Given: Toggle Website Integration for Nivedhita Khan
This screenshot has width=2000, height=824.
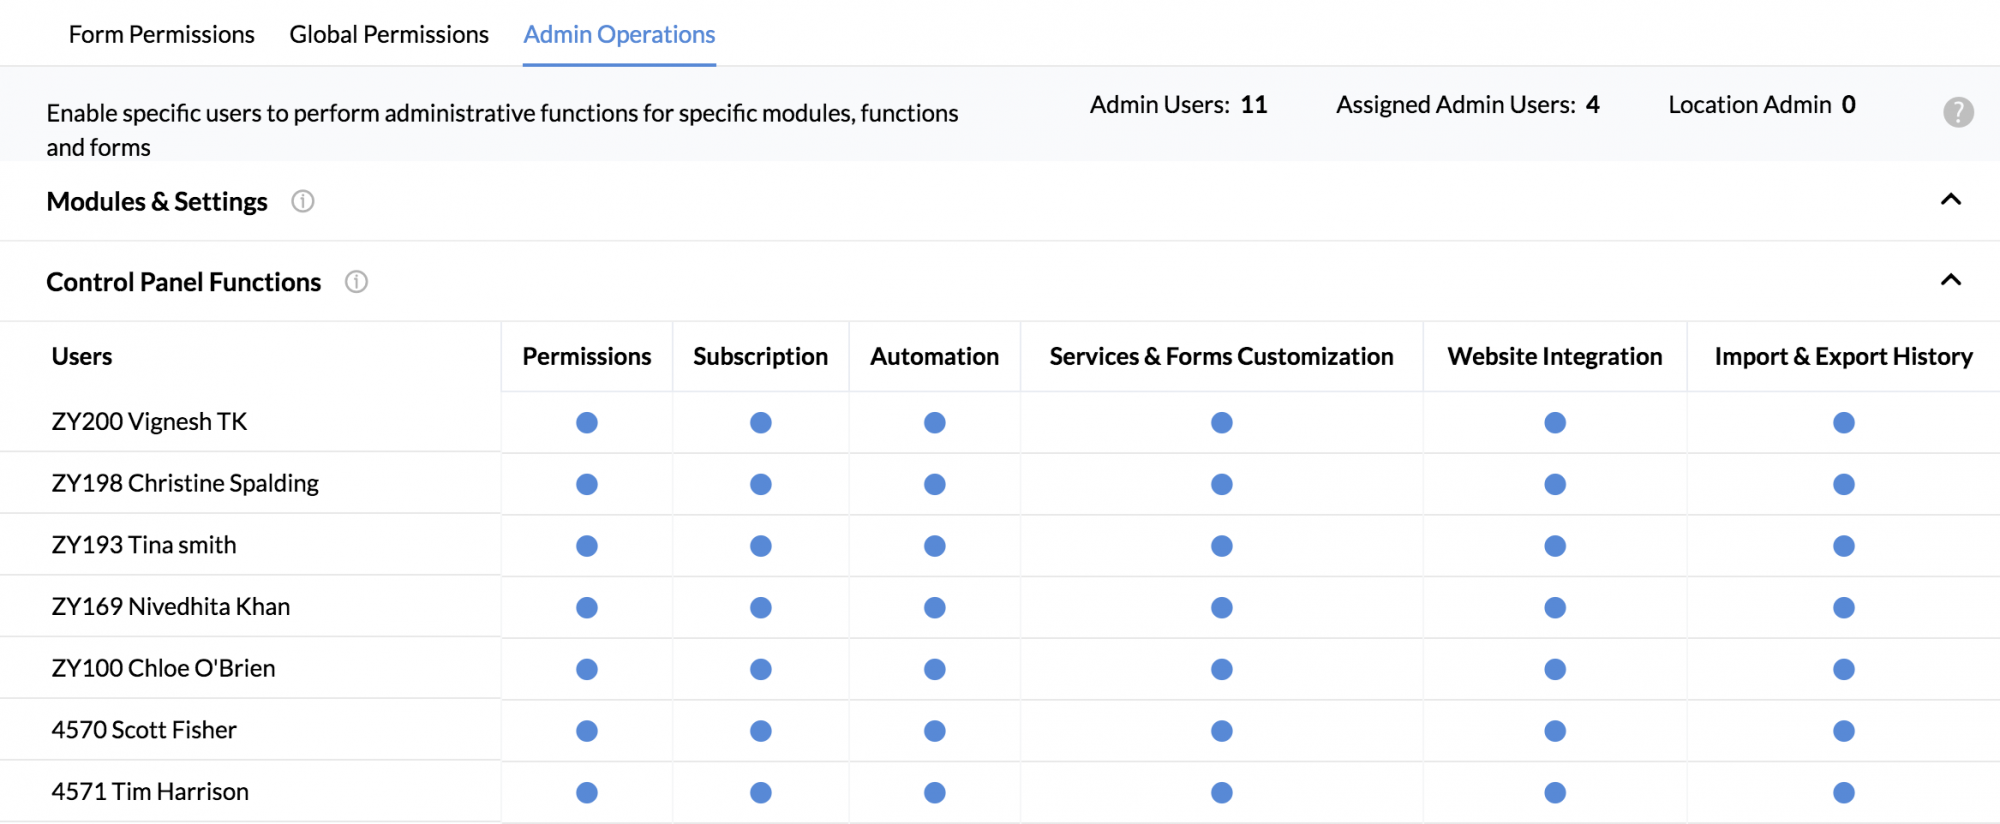Looking at the screenshot, I should tap(1555, 608).
